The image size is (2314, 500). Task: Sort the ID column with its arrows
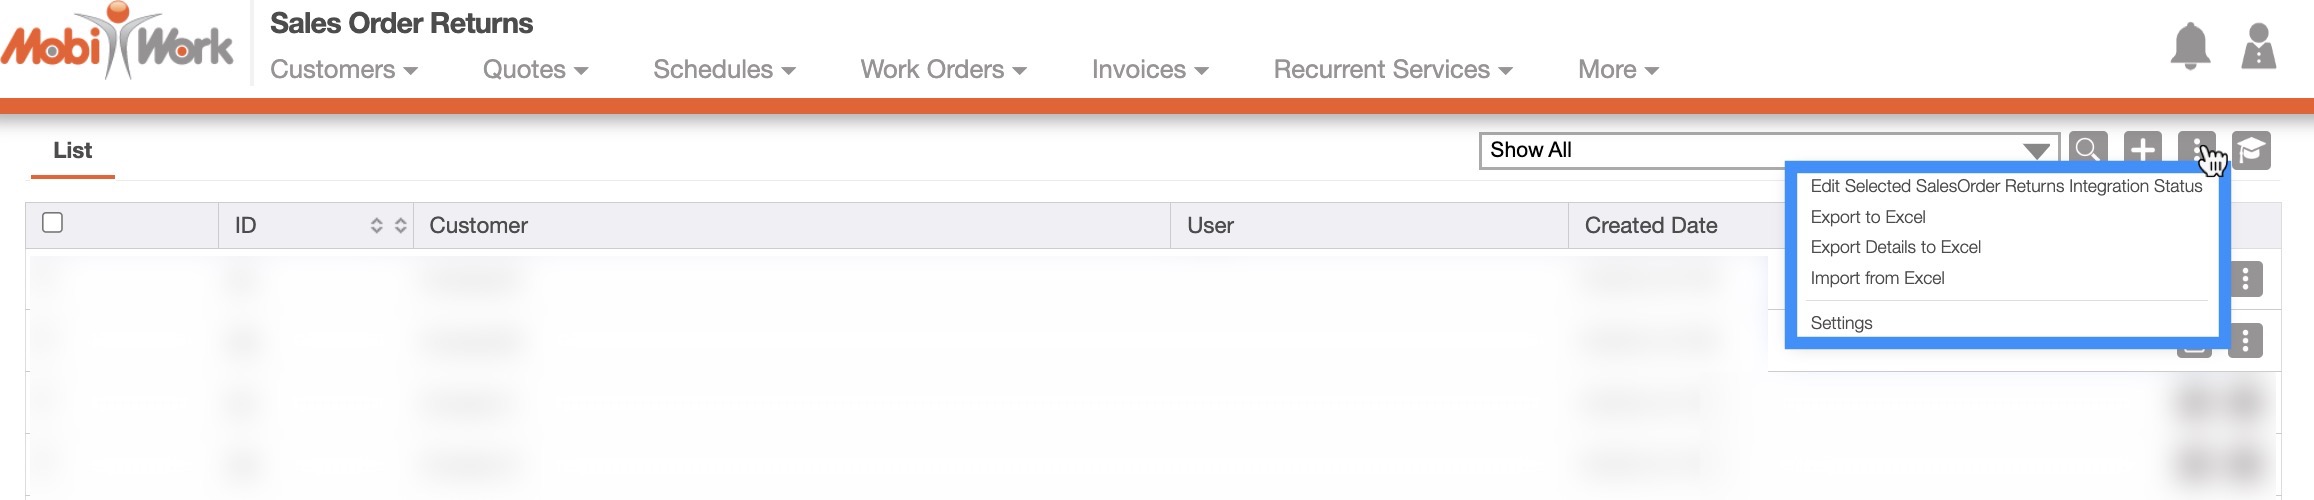[x=388, y=226]
